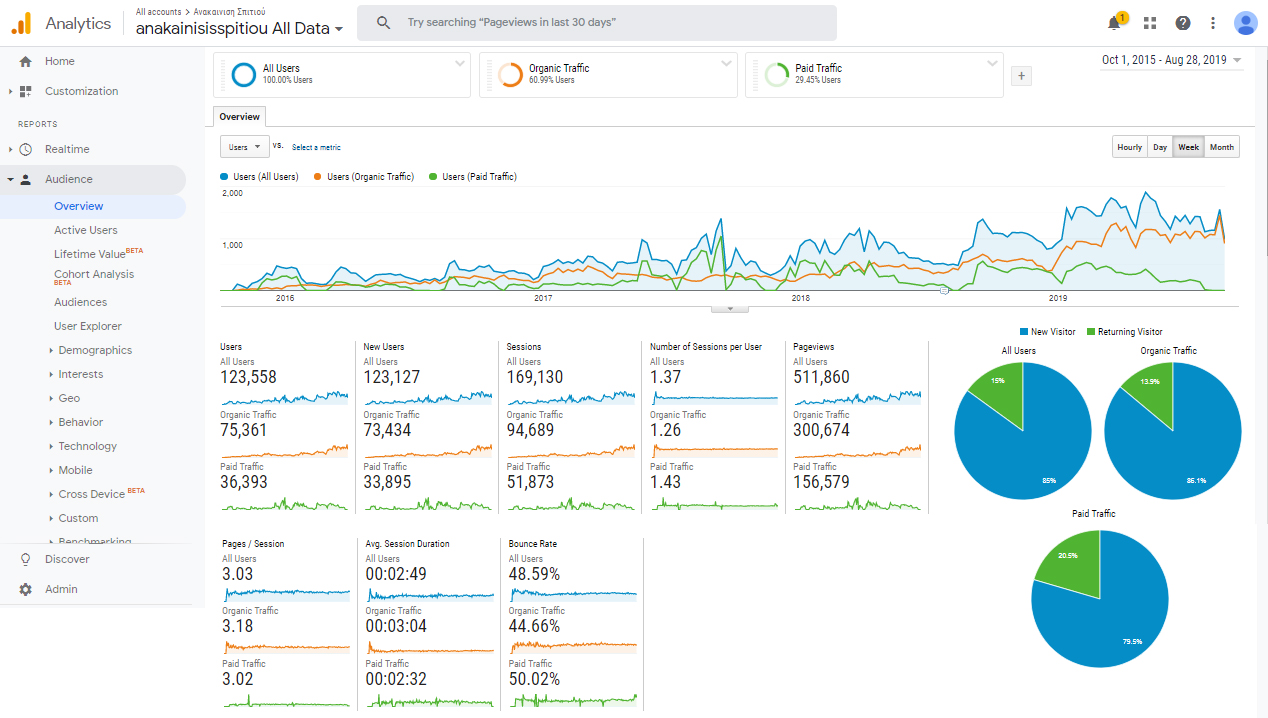Screen dimensions: 1268x718
Task: Open the Users metric dropdown
Action: (x=244, y=147)
